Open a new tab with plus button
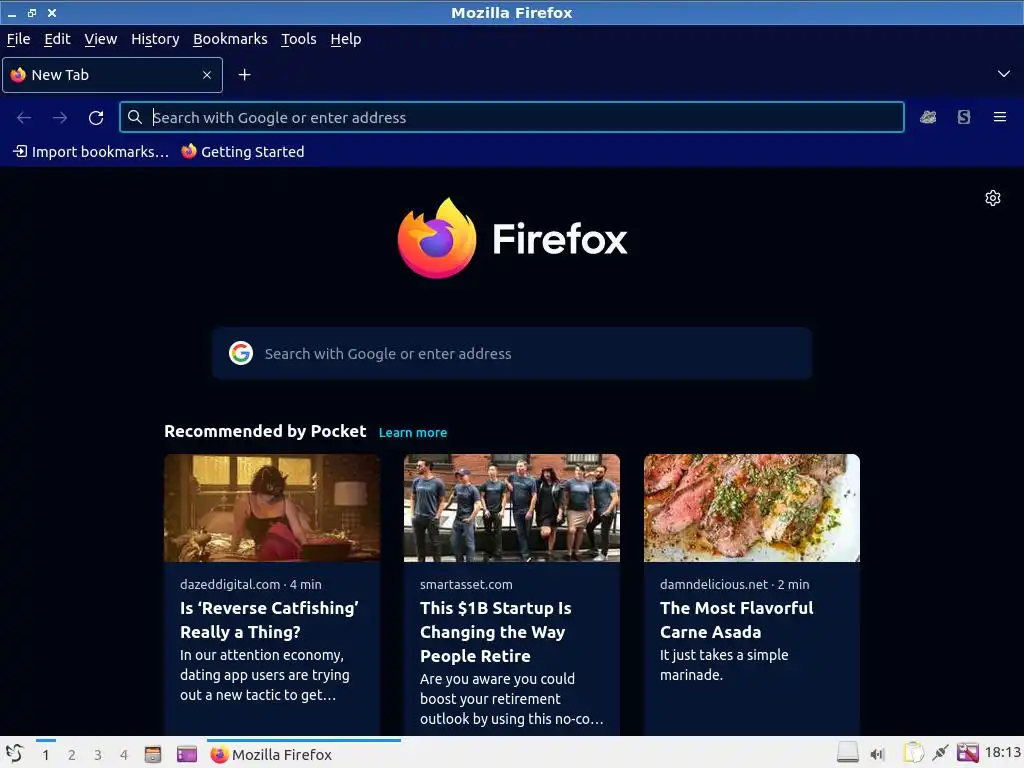1024x768 pixels. [x=244, y=75]
